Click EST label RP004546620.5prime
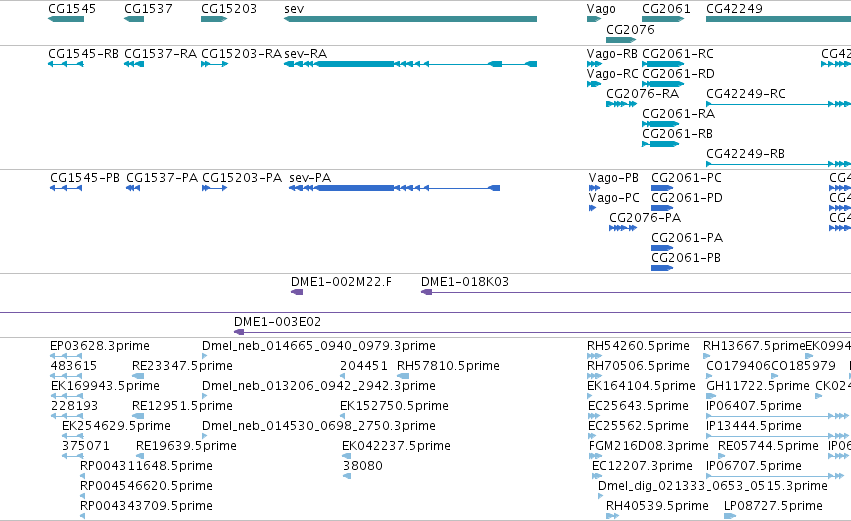Image resolution: width=851 pixels, height=521 pixels. point(146,486)
